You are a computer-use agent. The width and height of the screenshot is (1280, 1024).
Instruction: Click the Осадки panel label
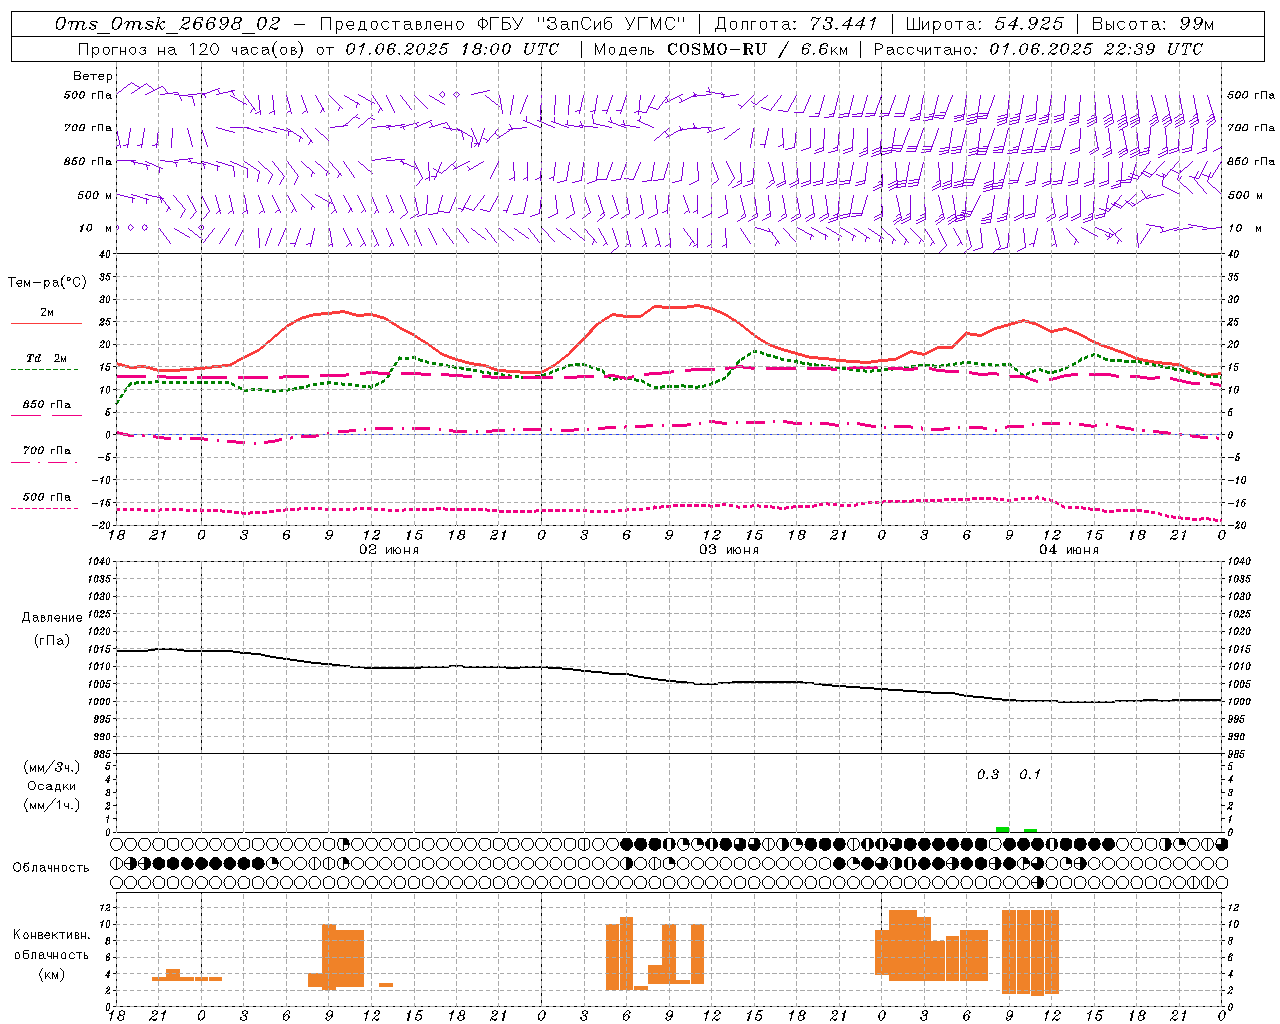(x=52, y=786)
